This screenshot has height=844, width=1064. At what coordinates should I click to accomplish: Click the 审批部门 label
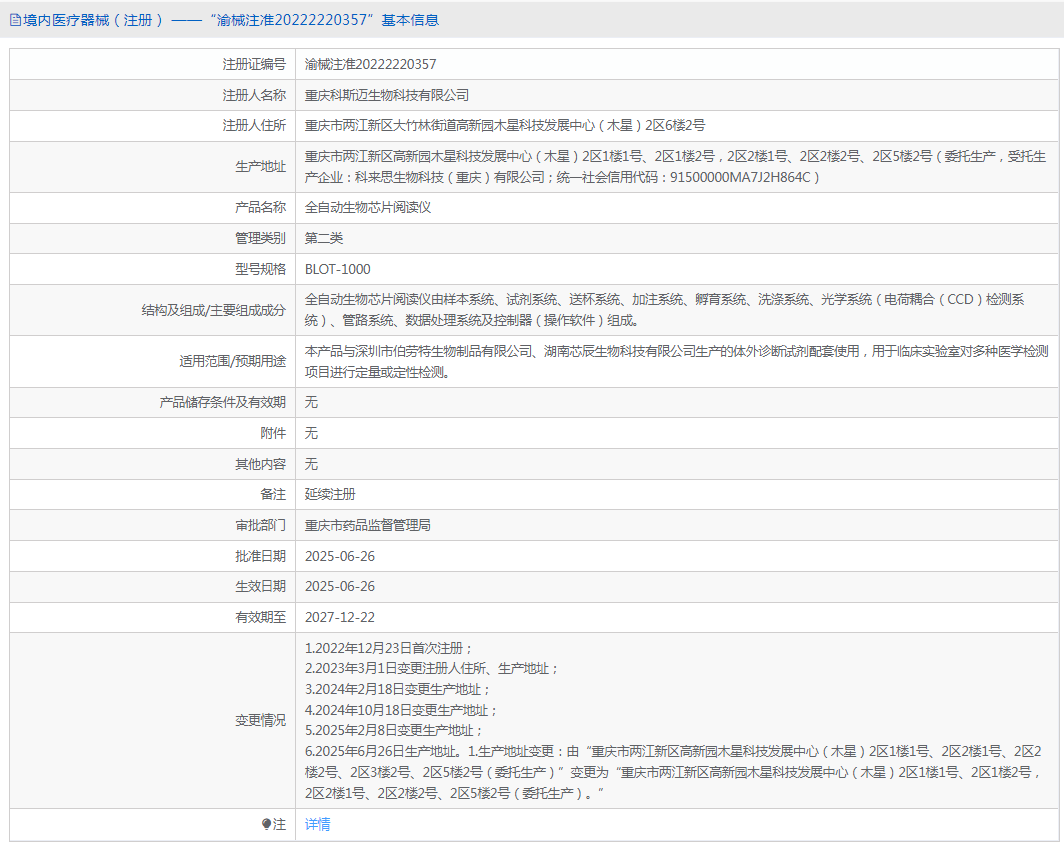pos(261,525)
